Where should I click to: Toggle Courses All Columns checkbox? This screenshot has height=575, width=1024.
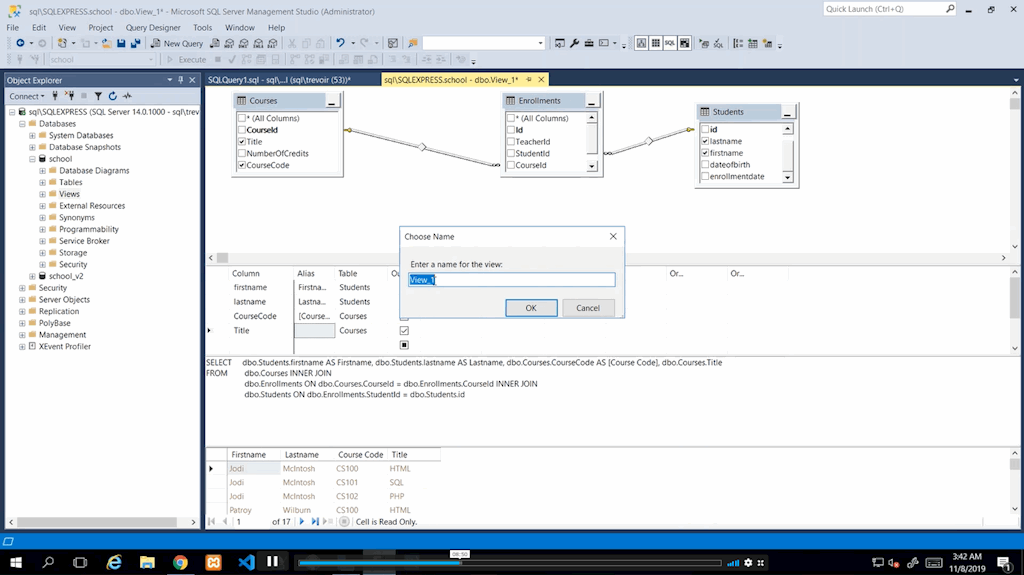[x=242, y=118]
